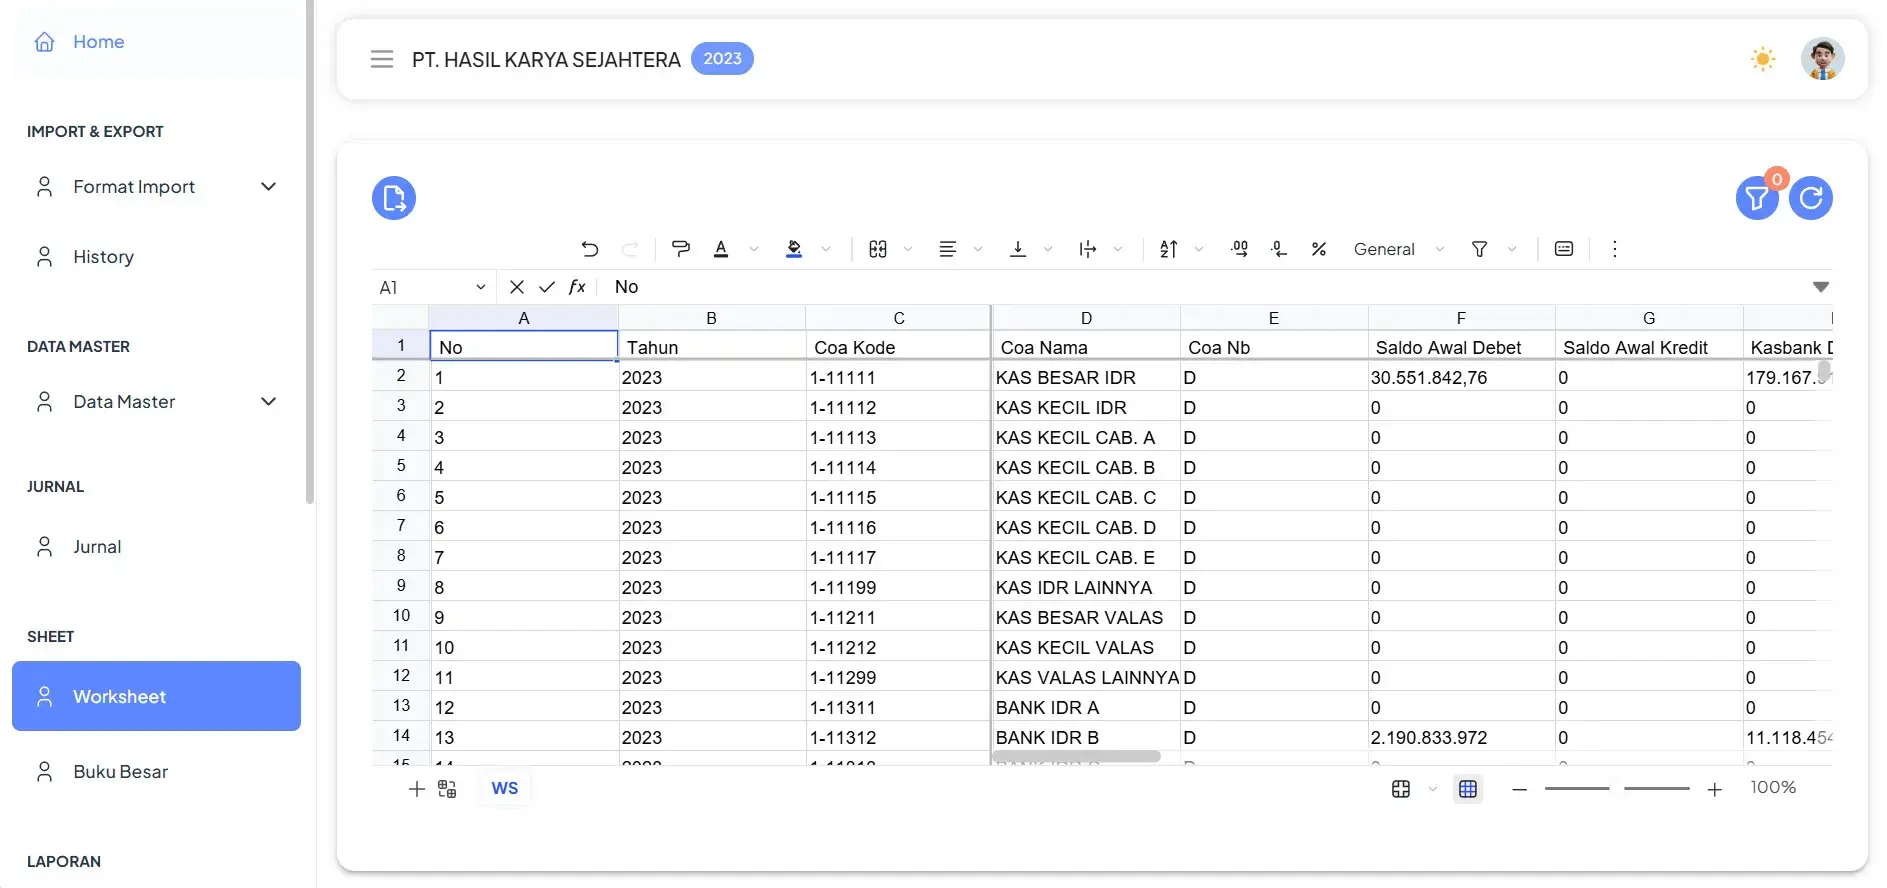Expand the Format Import menu
1887x888 pixels.
[156, 187]
